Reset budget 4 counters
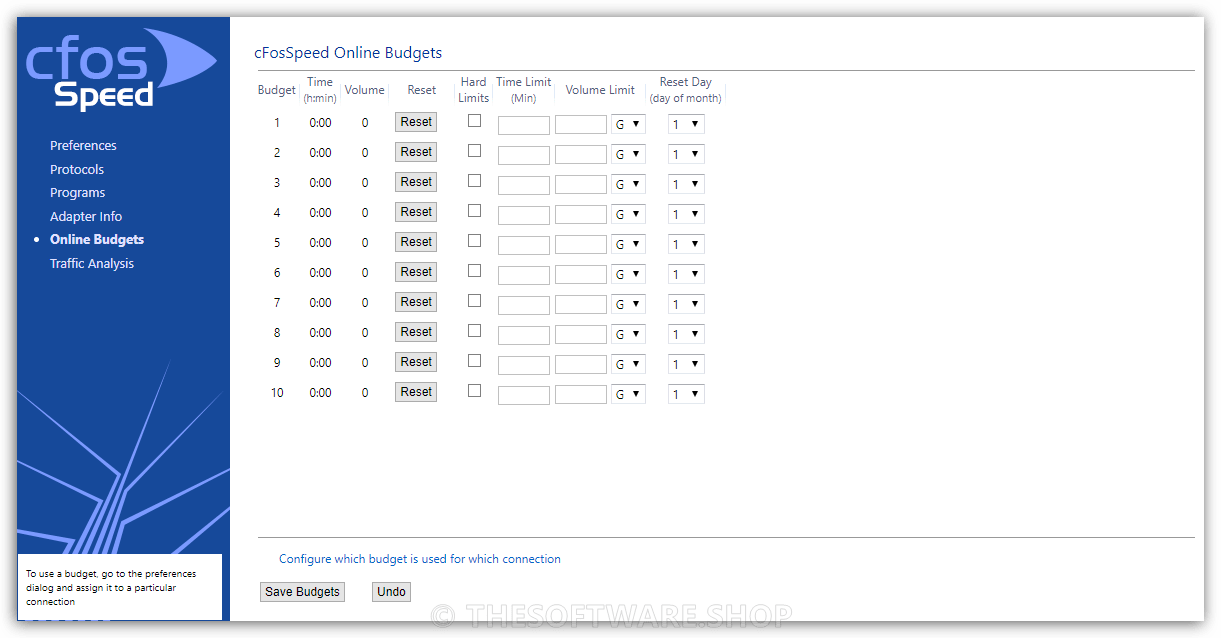The height and width of the screenshot is (638, 1221). (415, 211)
